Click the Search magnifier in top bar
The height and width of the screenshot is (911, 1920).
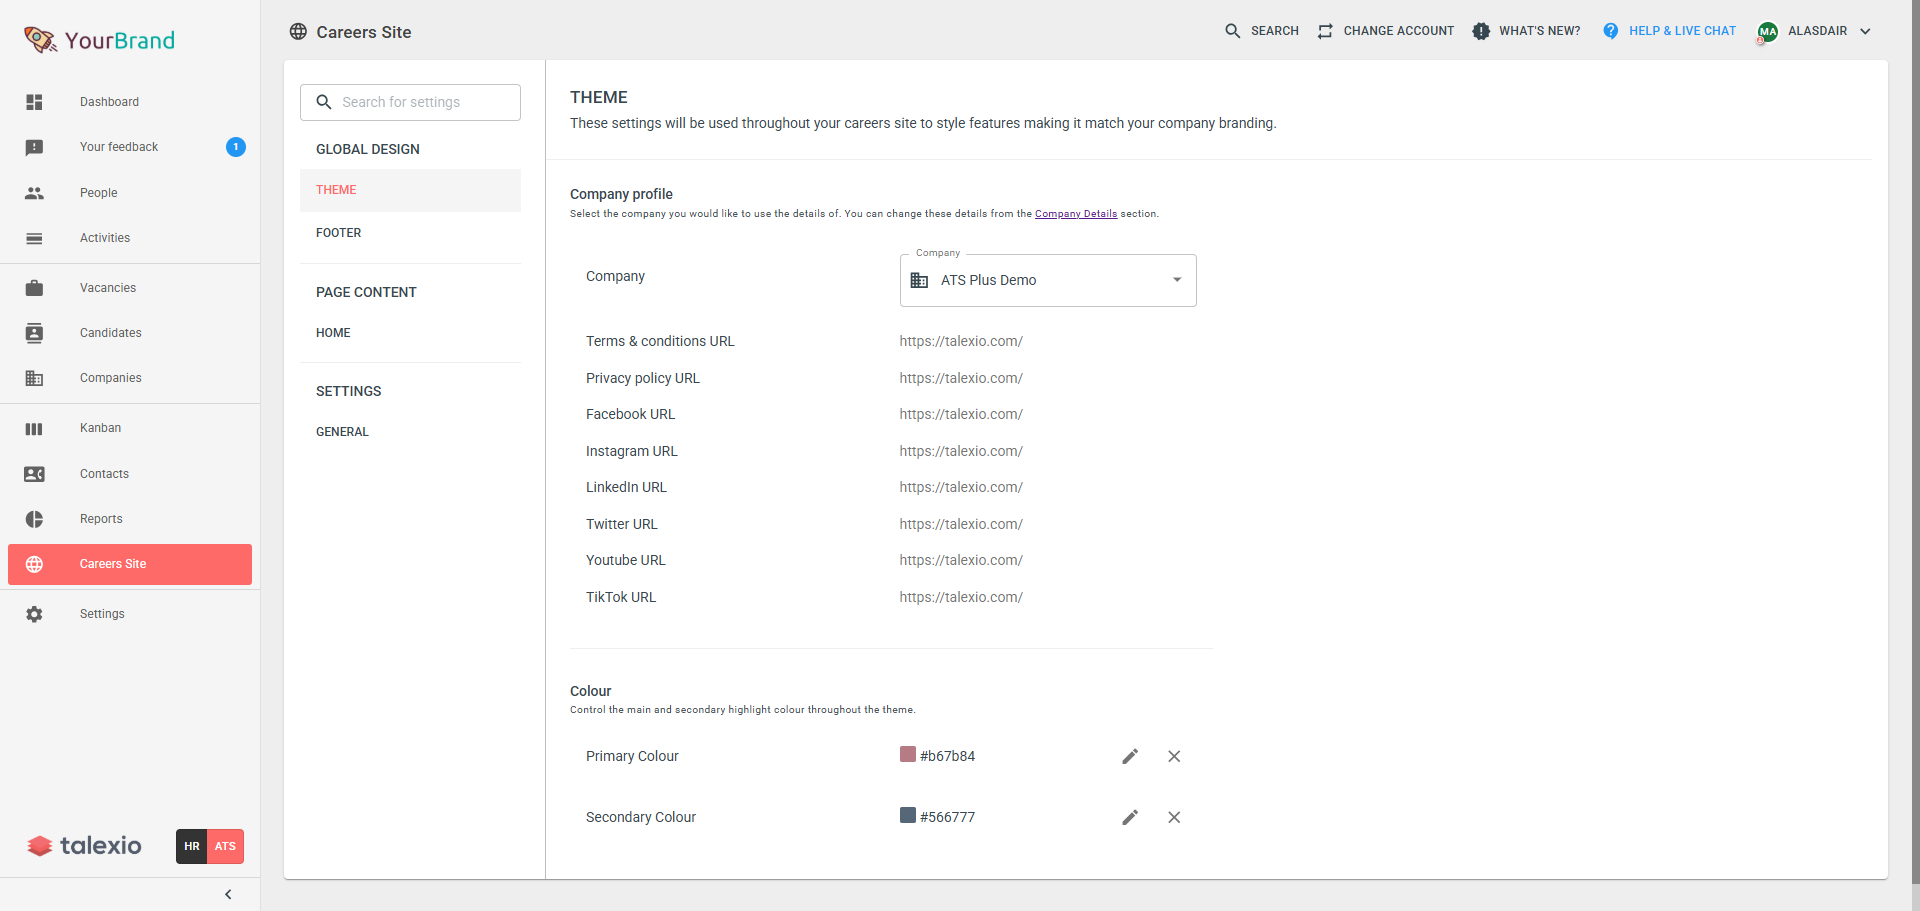1233,31
